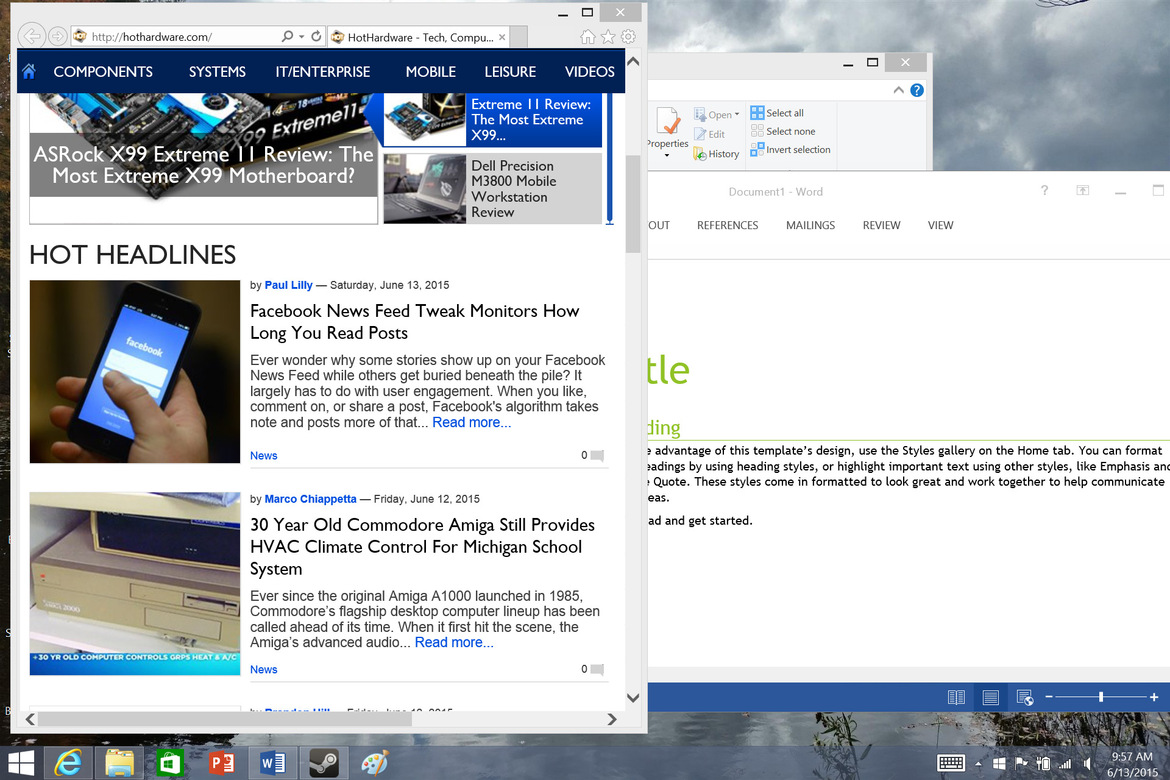Click the search magnifier in address bar
This screenshot has width=1170, height=780.
point(287,36)
